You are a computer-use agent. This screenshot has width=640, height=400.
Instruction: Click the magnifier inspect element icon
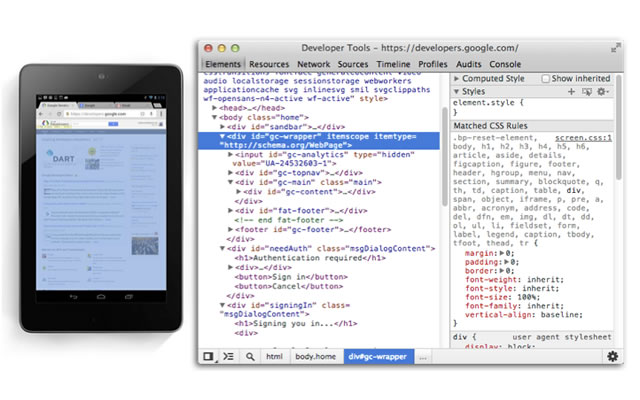click(250, 357)
